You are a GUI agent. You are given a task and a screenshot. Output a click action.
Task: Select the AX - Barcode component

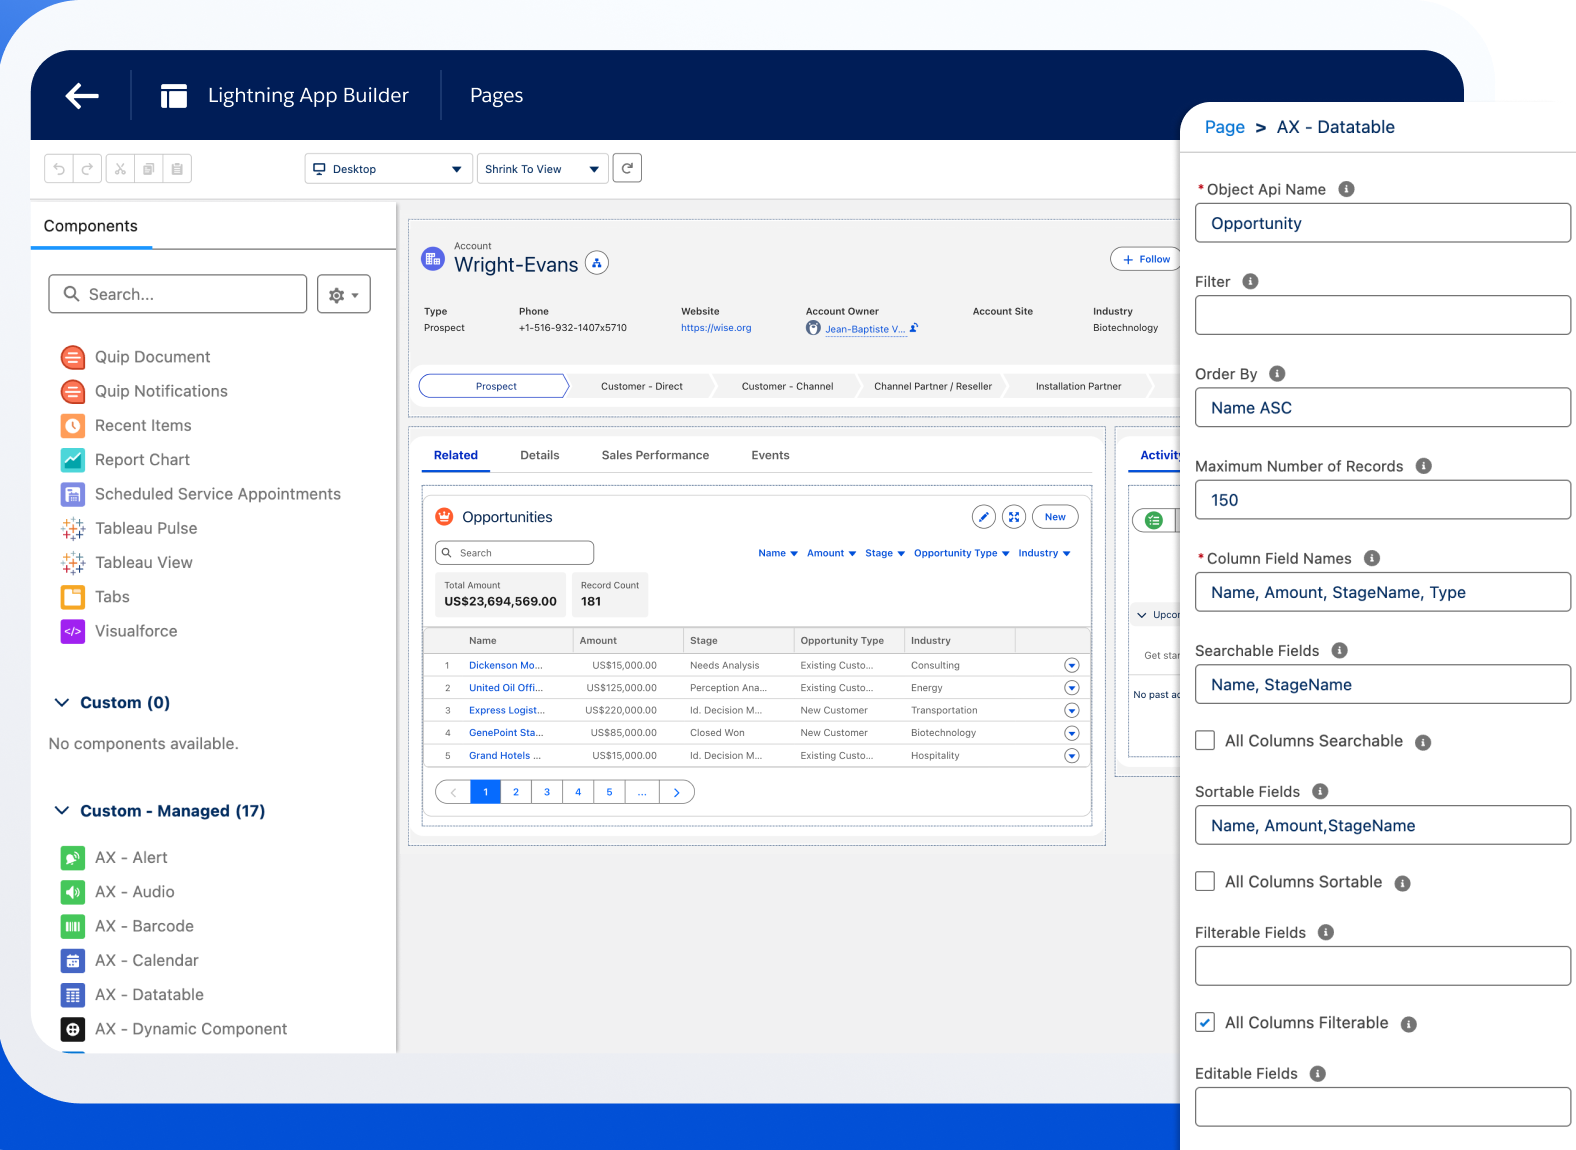tap(128, 926)
